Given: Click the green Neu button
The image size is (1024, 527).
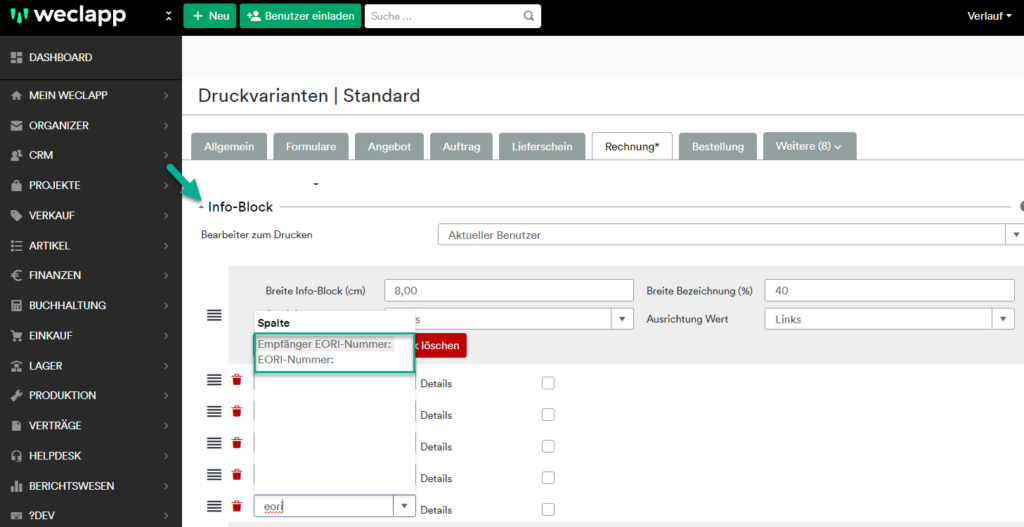Looking at the screenshot, I should (210, 16).
